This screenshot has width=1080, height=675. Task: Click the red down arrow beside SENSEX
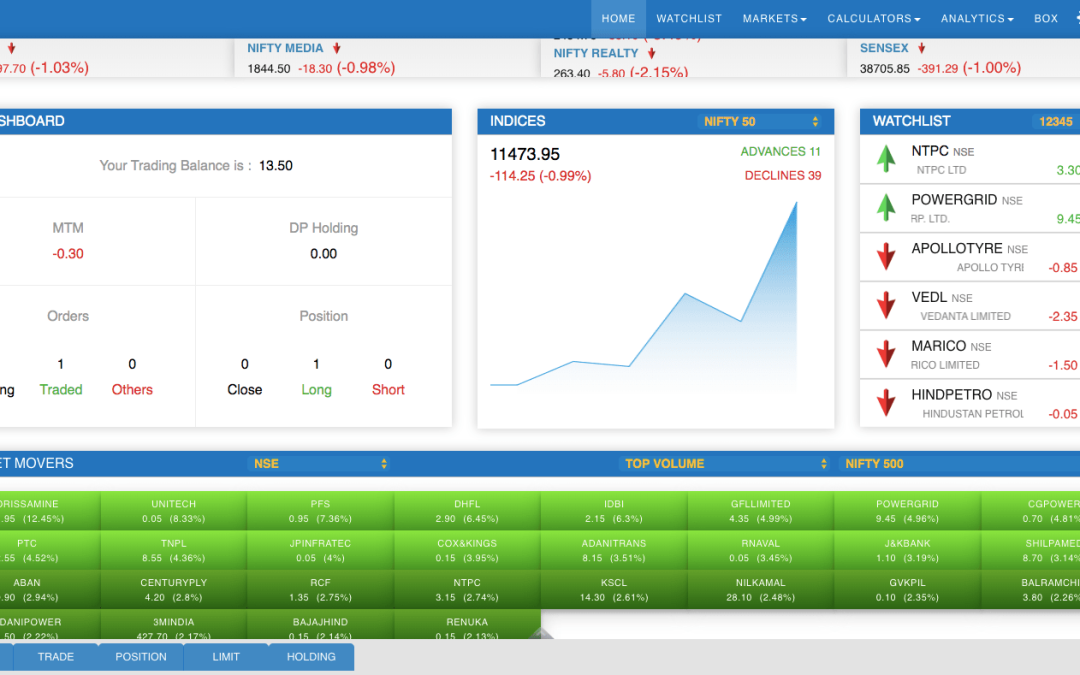tap(922, 48)
